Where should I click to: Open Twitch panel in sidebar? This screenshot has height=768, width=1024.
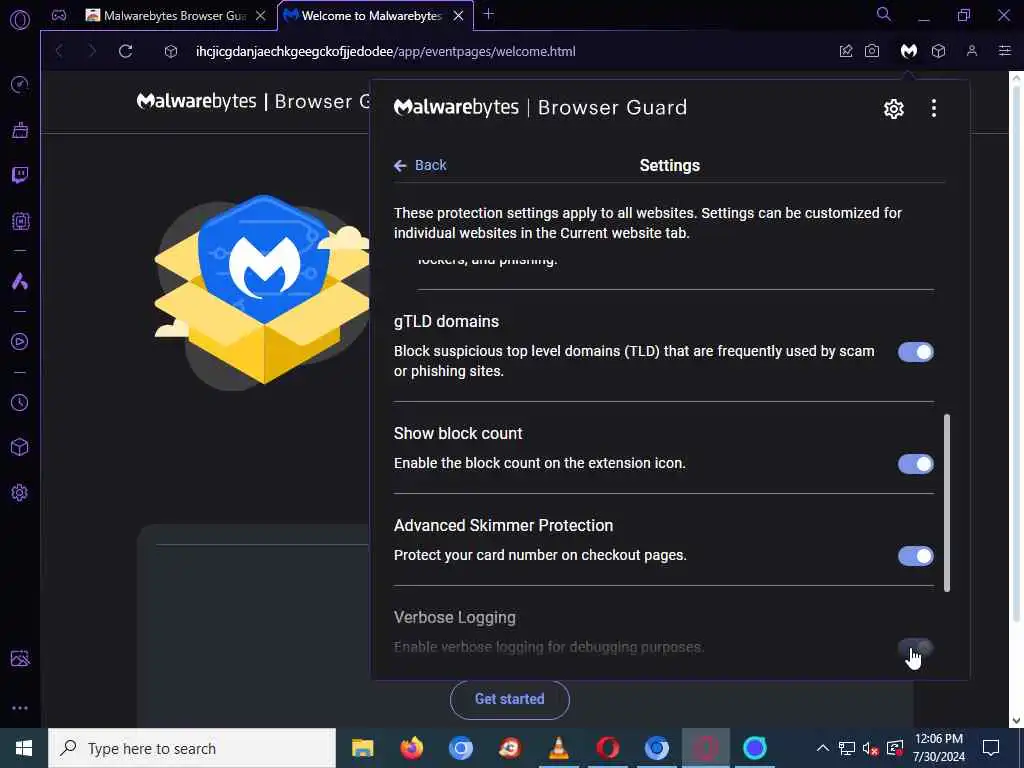coord(20,174)
